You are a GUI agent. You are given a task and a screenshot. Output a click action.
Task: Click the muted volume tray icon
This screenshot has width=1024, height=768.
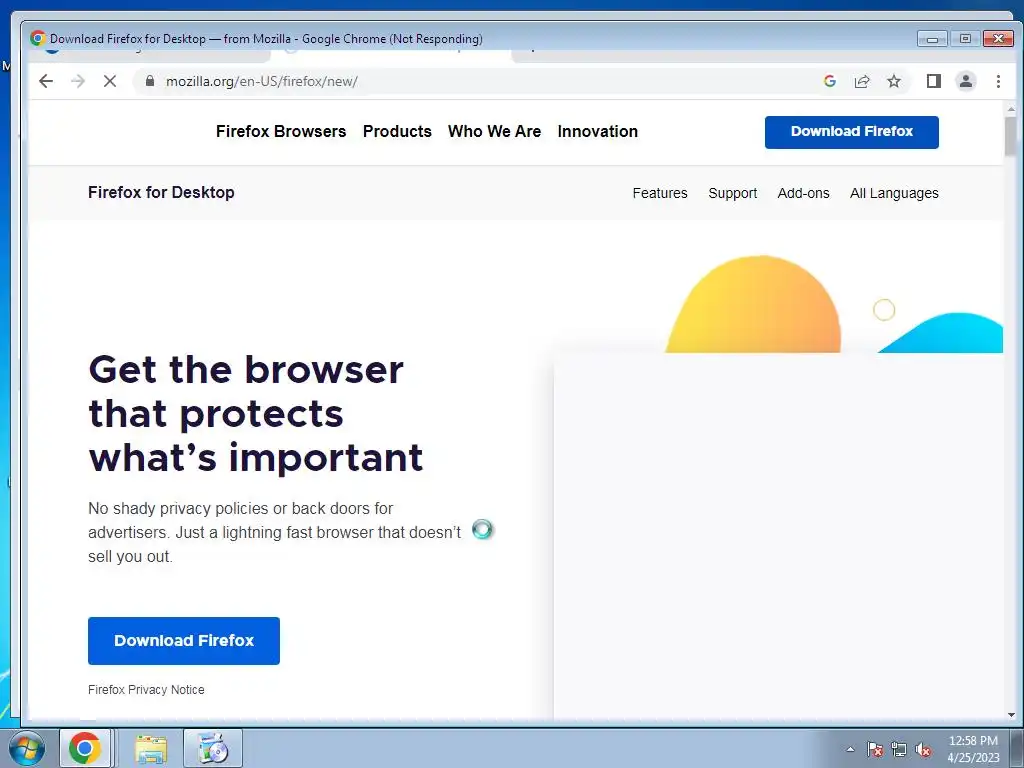(x=923, y=749)
